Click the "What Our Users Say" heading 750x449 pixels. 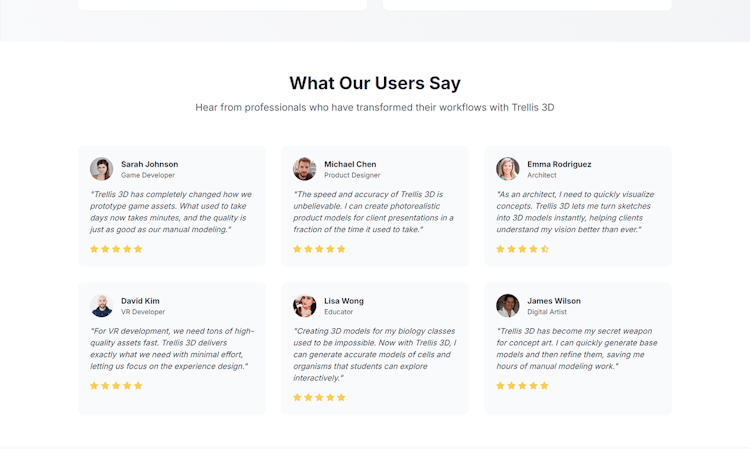point(375,83)
